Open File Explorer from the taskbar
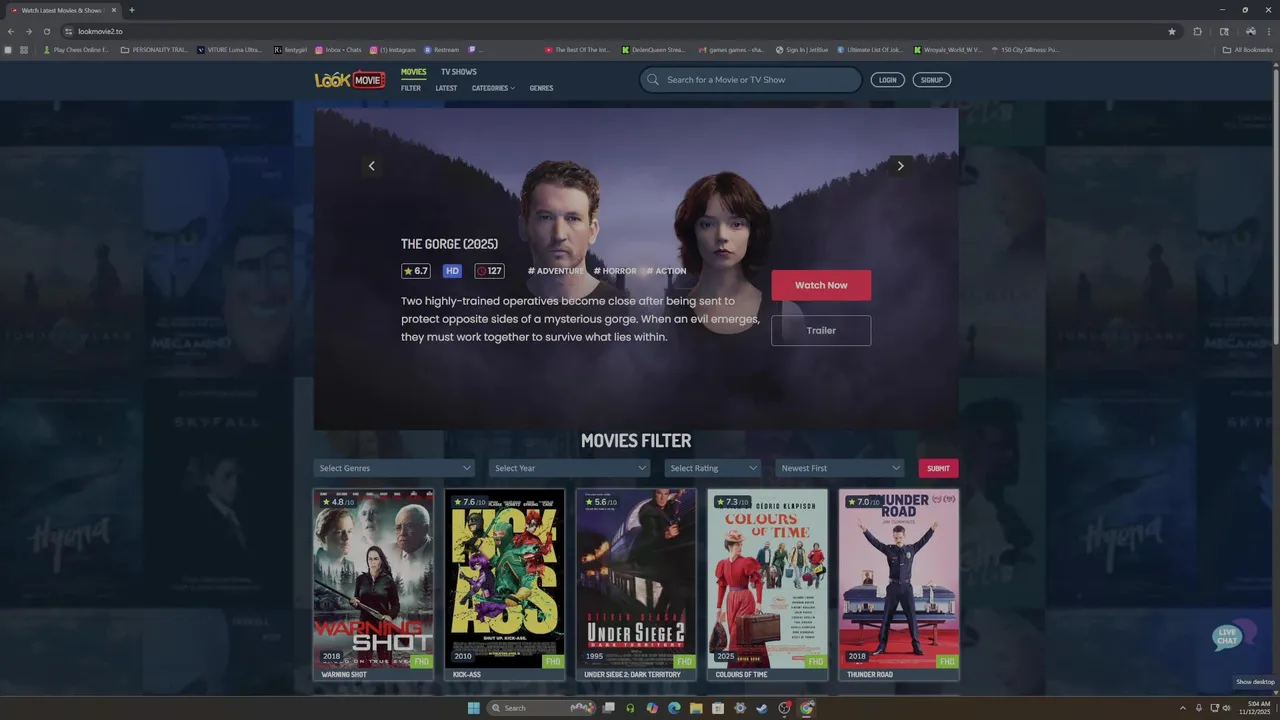 point(696,708)
